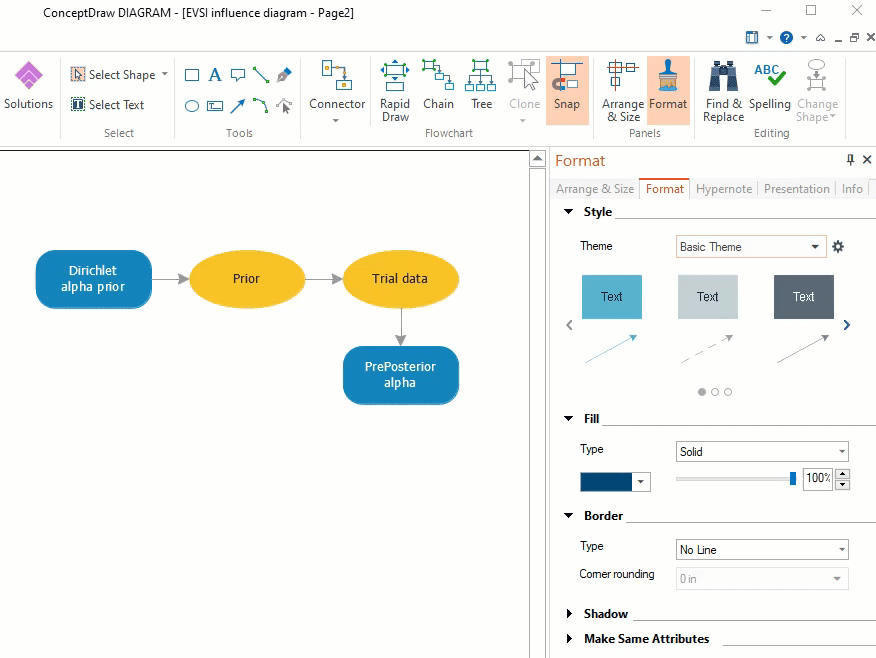Open the Basic Theme dropdown
The height and width of the screenshot is (658, 876).
751,247
